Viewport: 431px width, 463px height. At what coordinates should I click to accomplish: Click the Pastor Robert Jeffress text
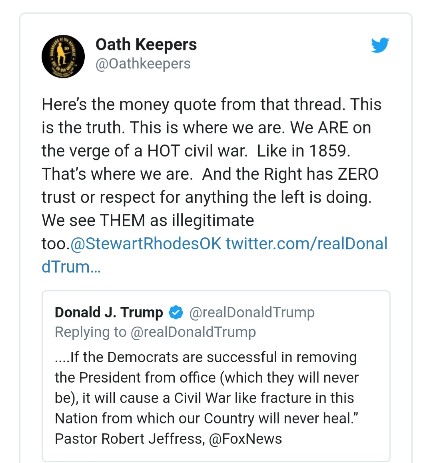click(x=130, y=439)
